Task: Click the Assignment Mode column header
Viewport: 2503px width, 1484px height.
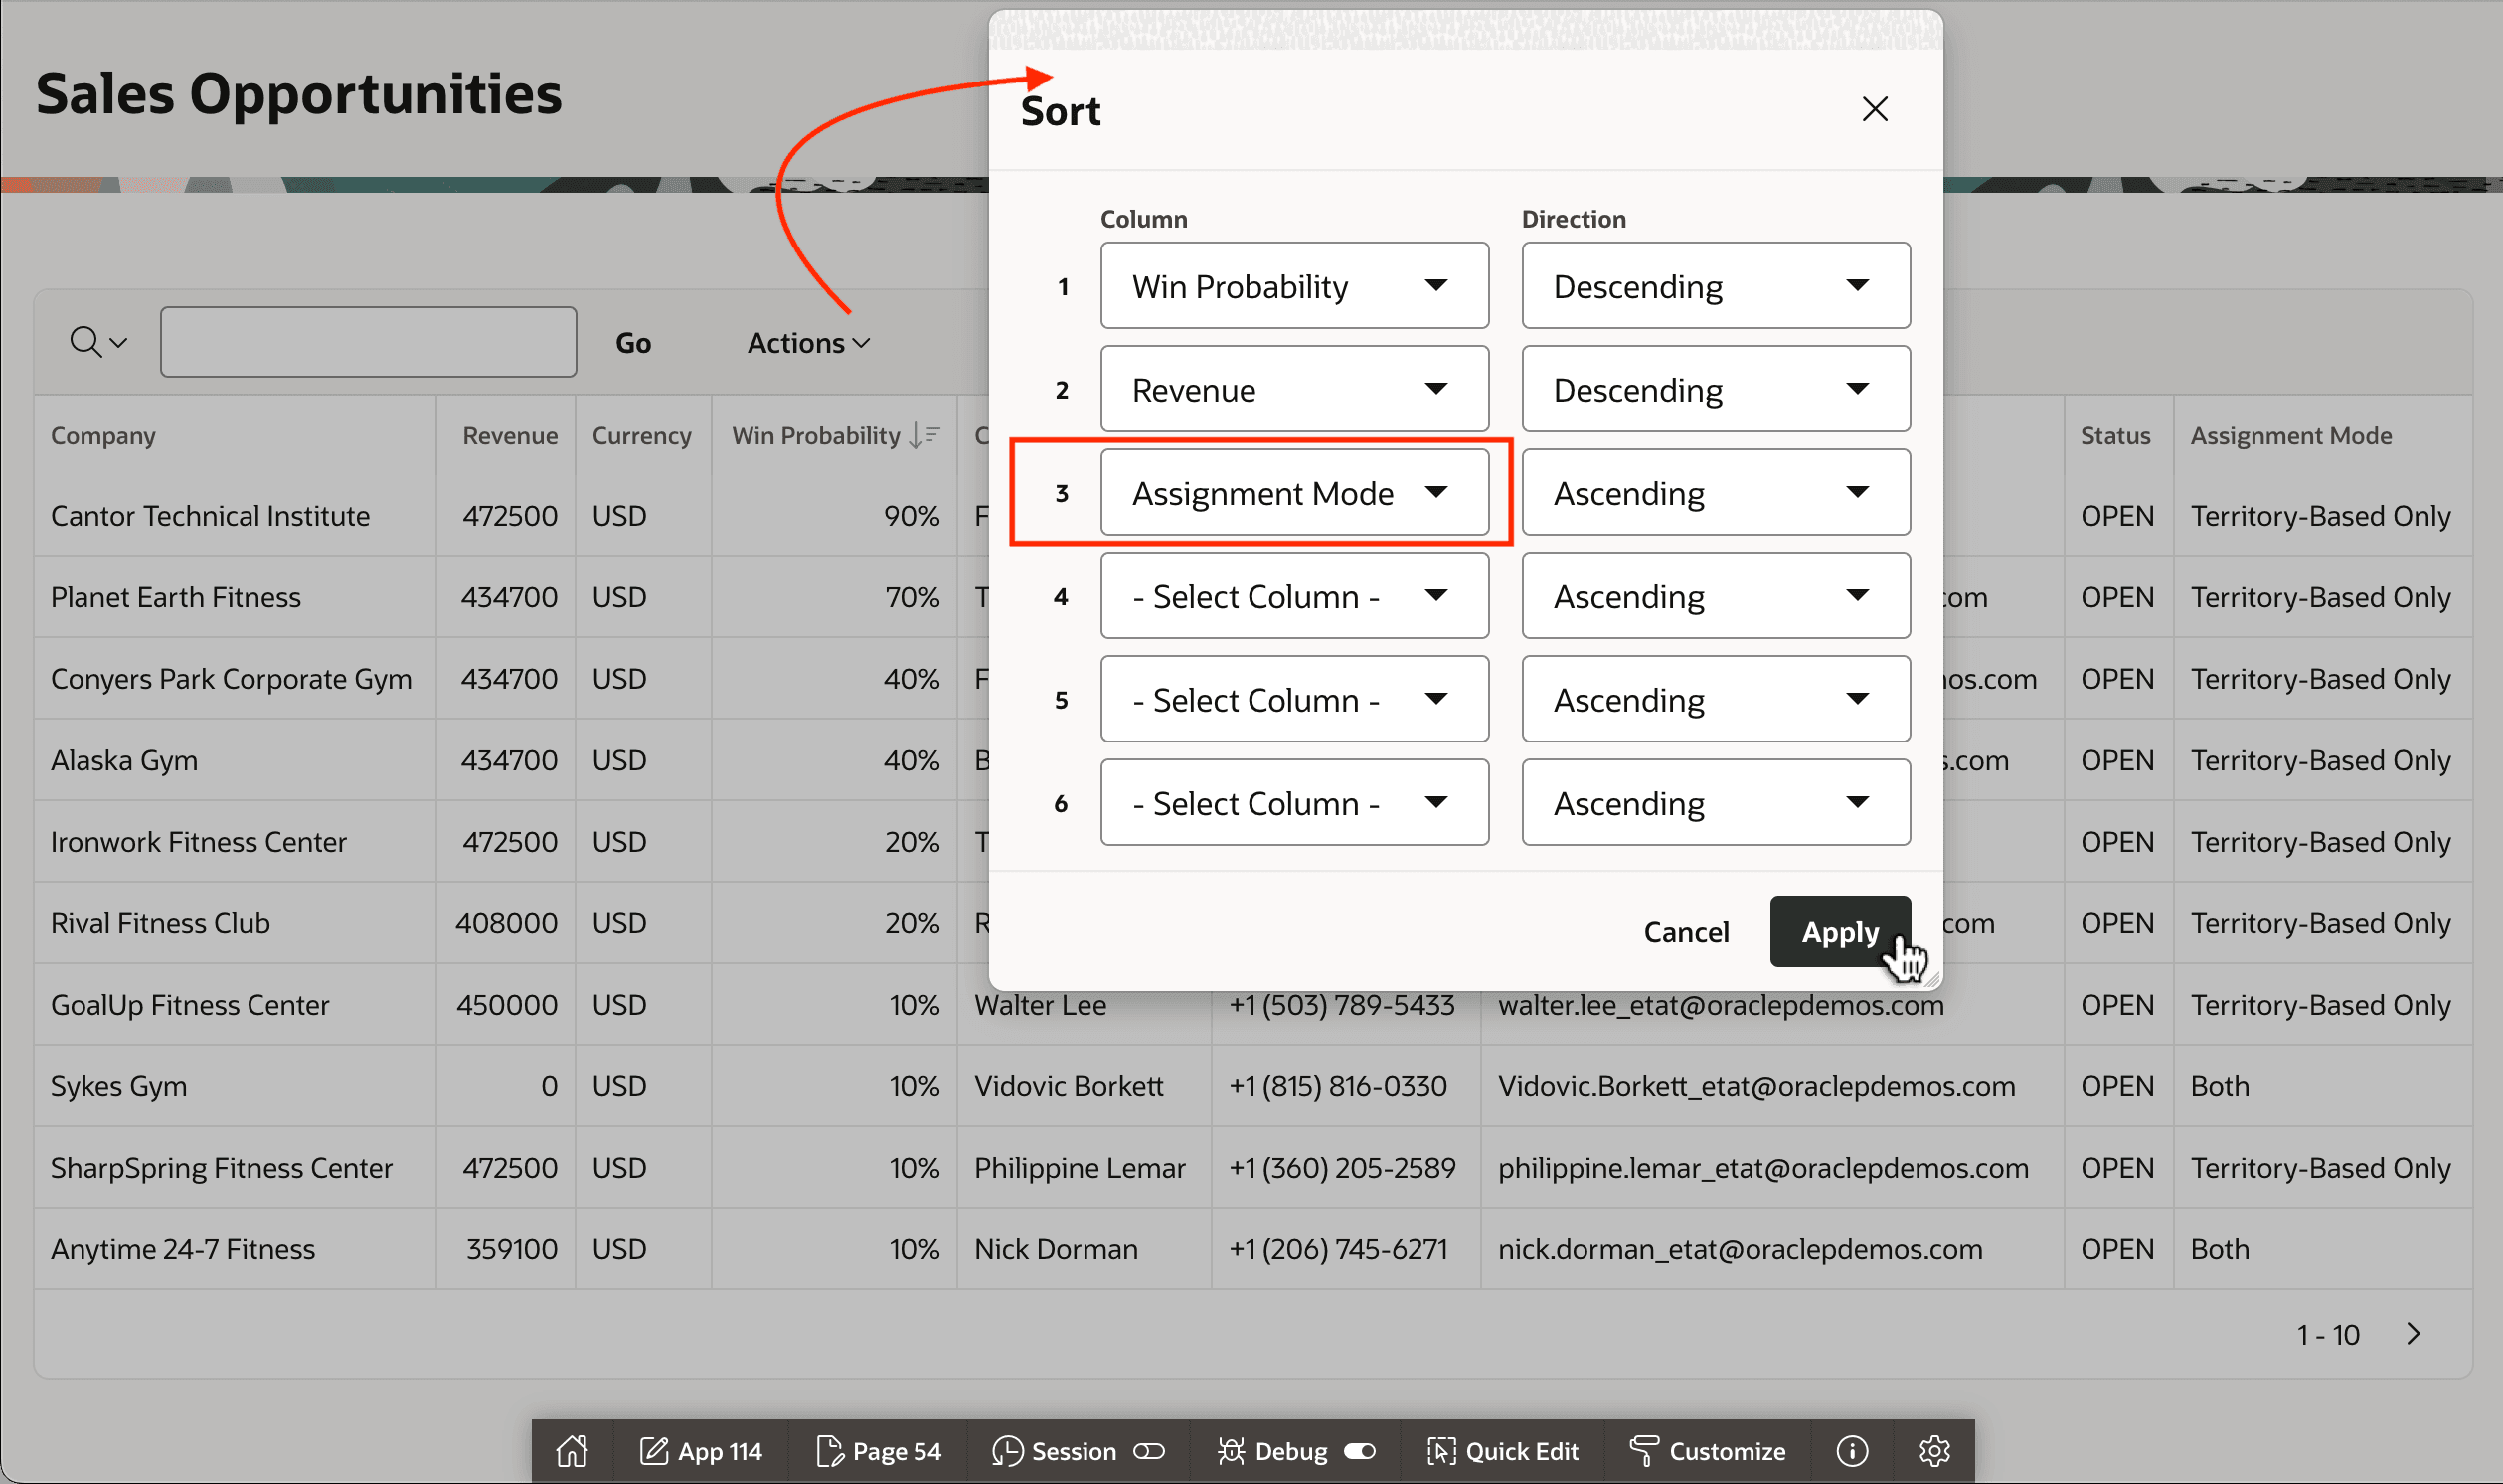Action: [x=2290, y=436]
